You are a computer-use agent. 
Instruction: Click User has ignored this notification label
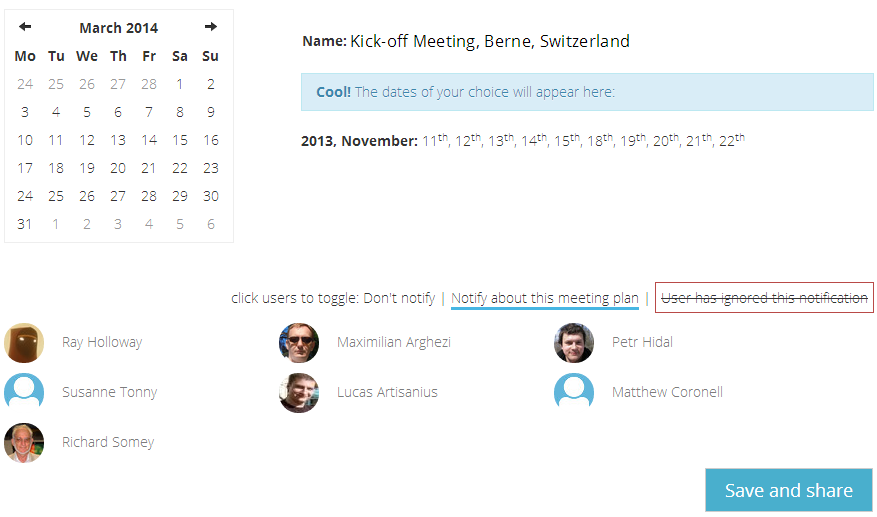click(764, 298)
